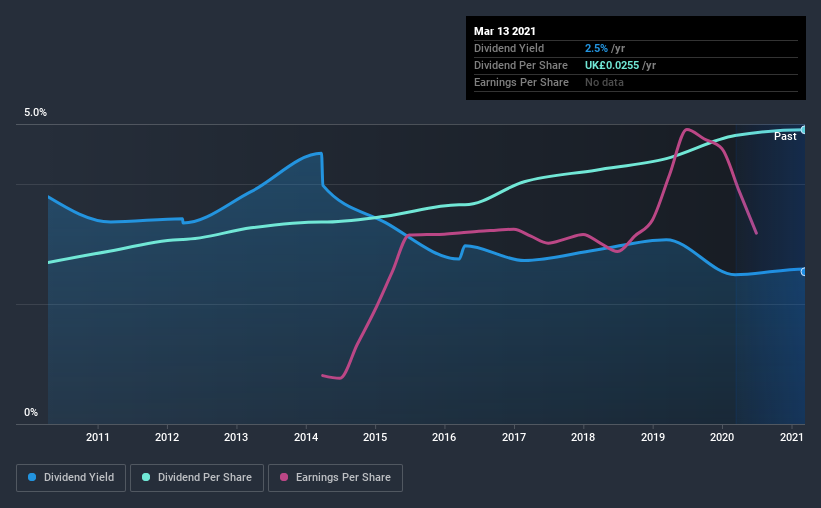The width and height of the screenshot is (821, 508).
Task: Click the Past label on chart
Action: 785,136
